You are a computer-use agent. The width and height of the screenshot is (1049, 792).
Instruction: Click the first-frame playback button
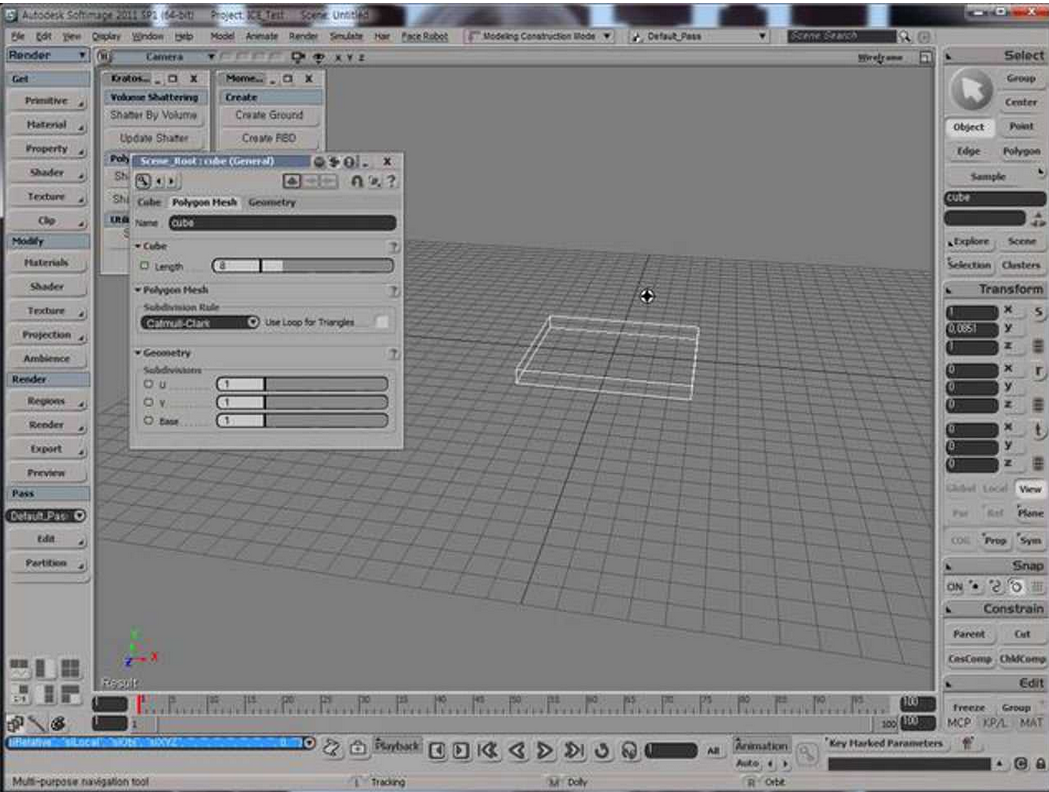coord(488,751)
